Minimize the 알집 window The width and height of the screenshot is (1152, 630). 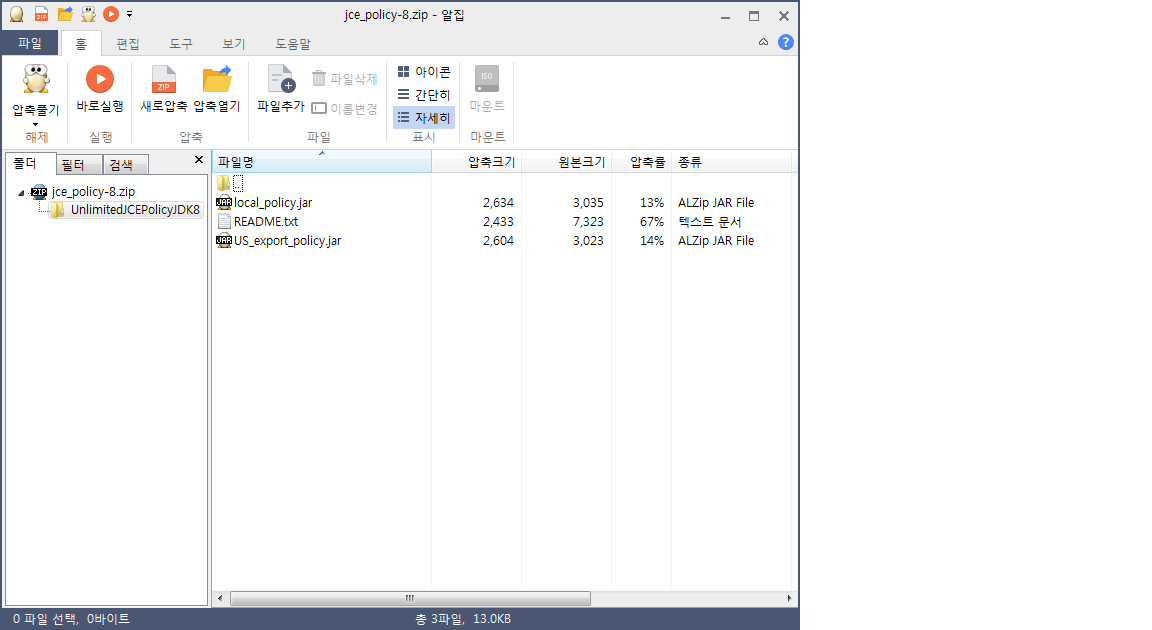pyautogui.click(x=725, y=16)
